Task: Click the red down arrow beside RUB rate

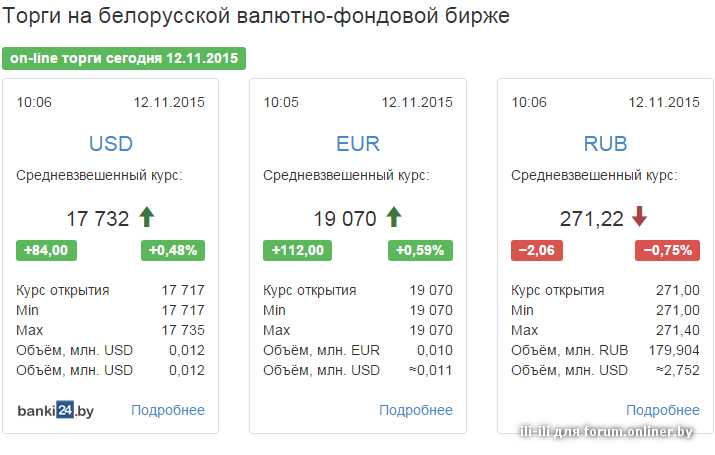Action: 640,217
